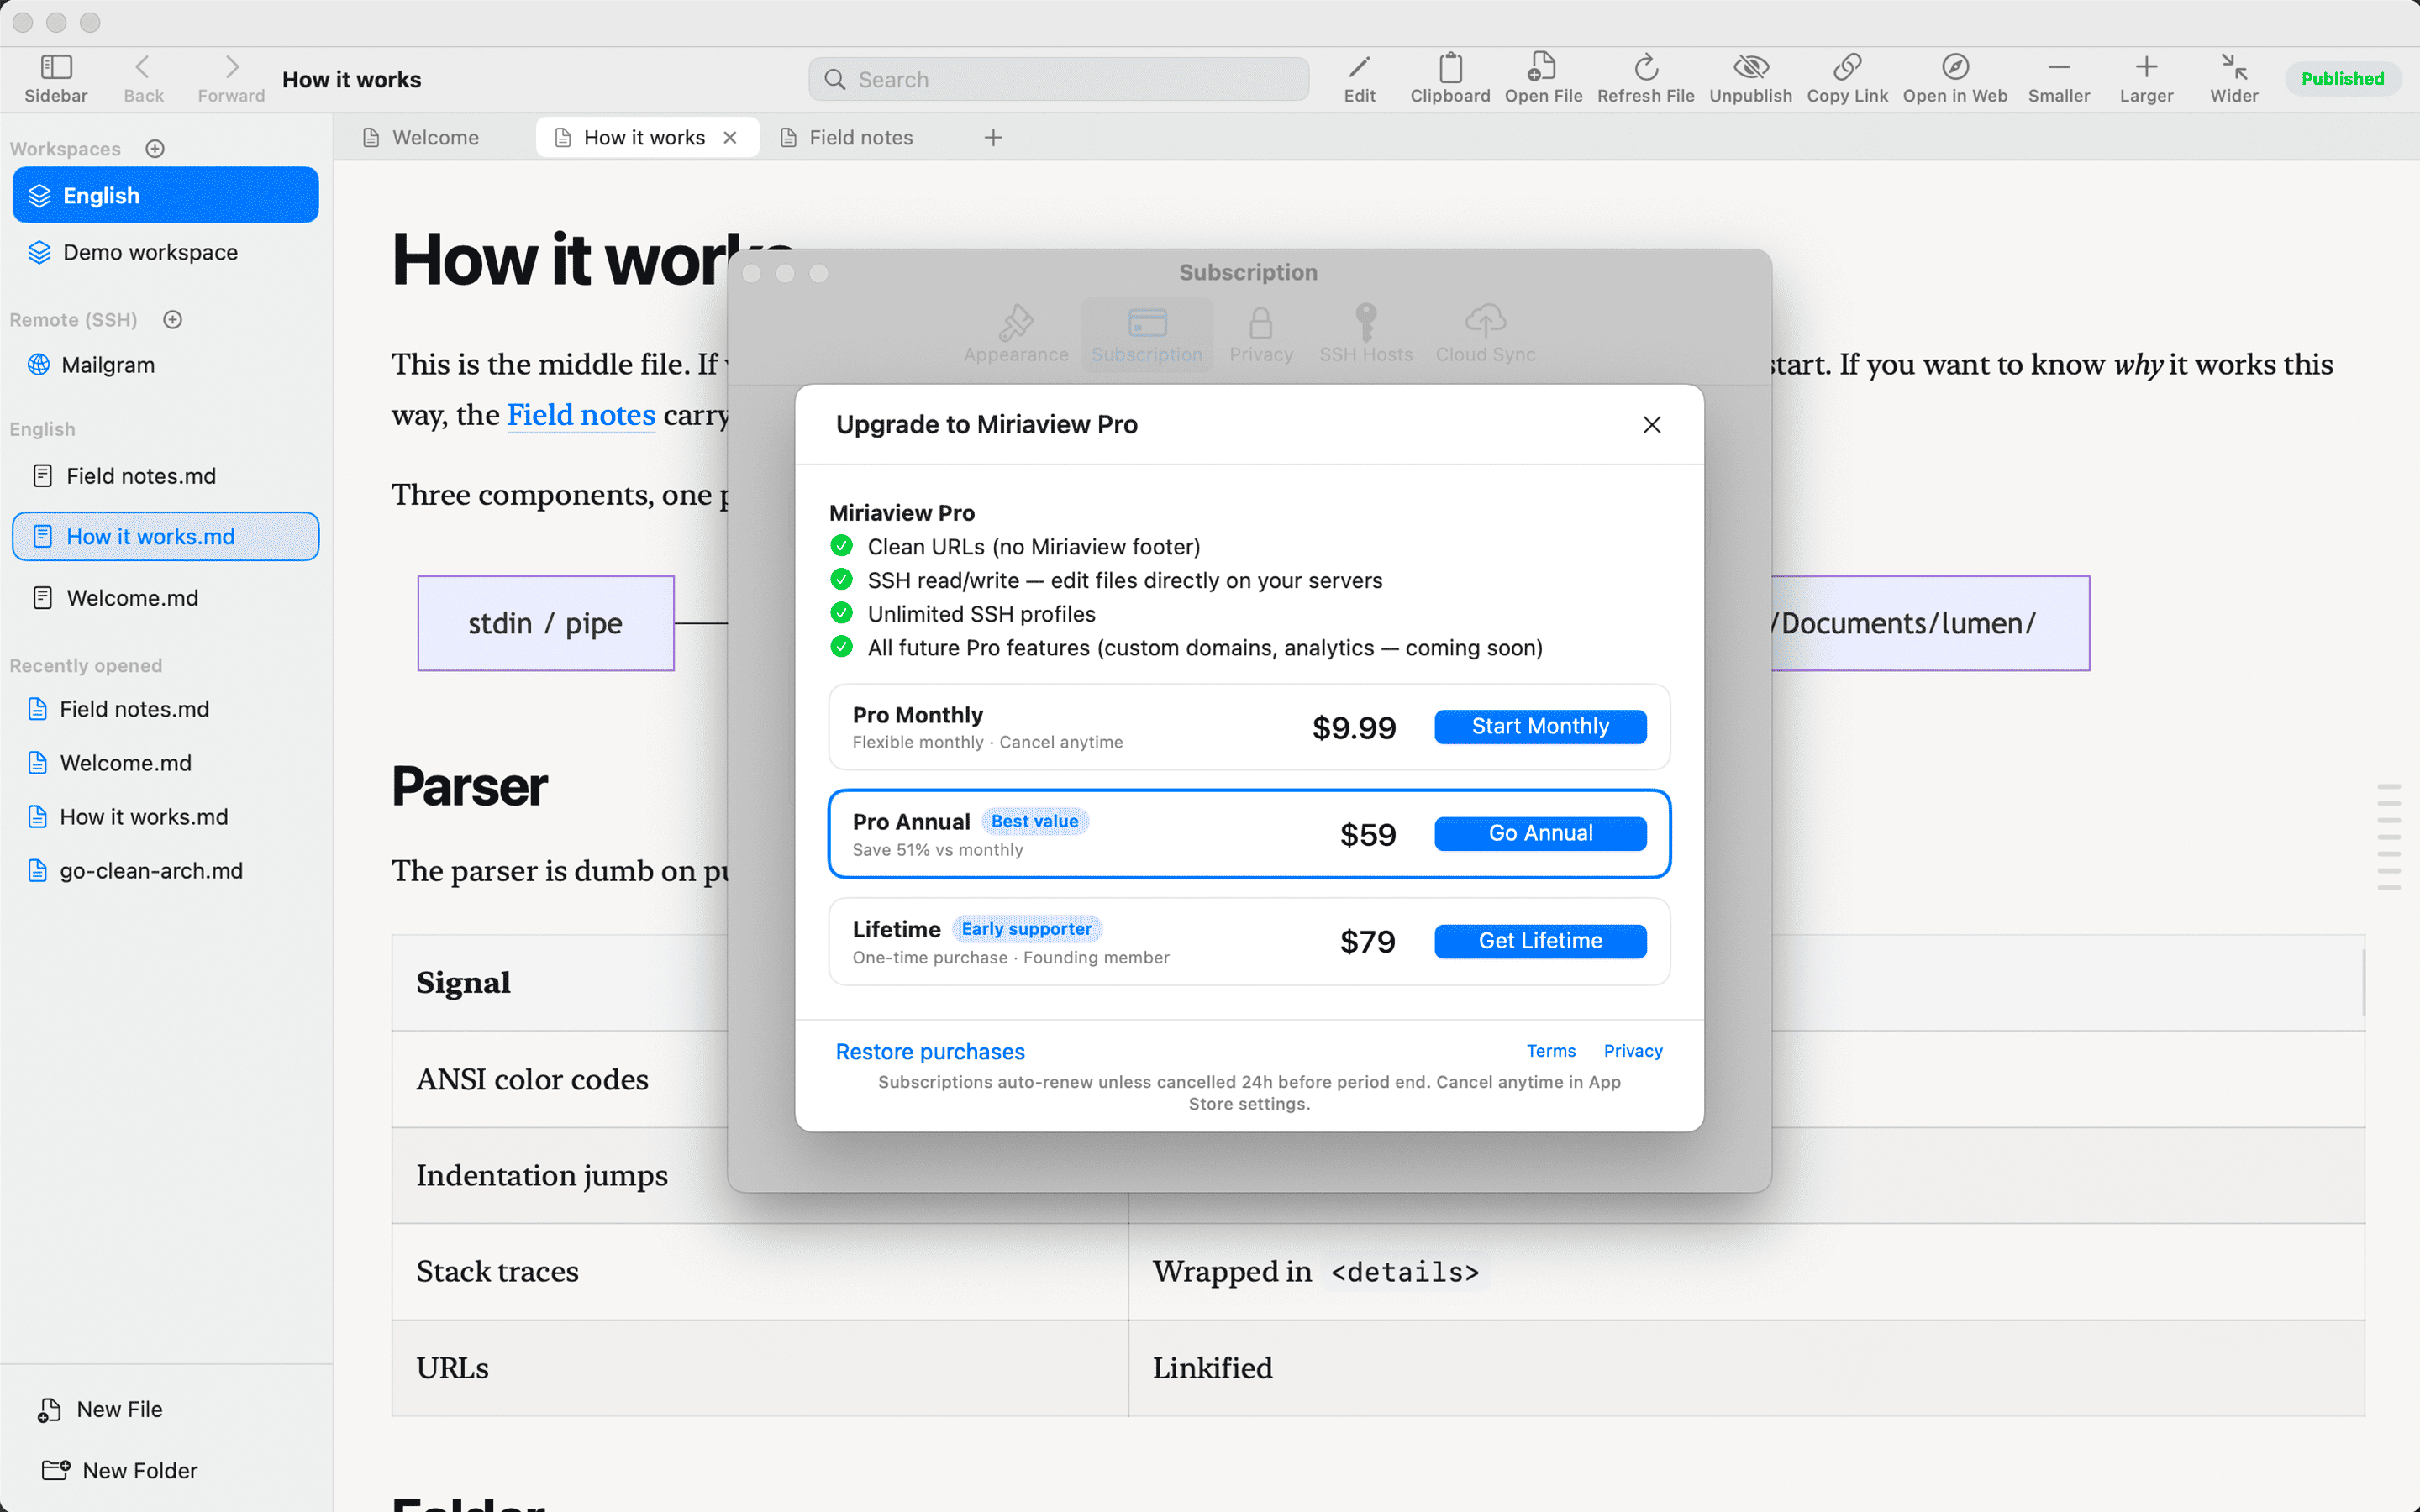The width and height of the screenshot is (2420, 1512).
Task: Click the Early supporter badge
Action: click(1027, 929)
